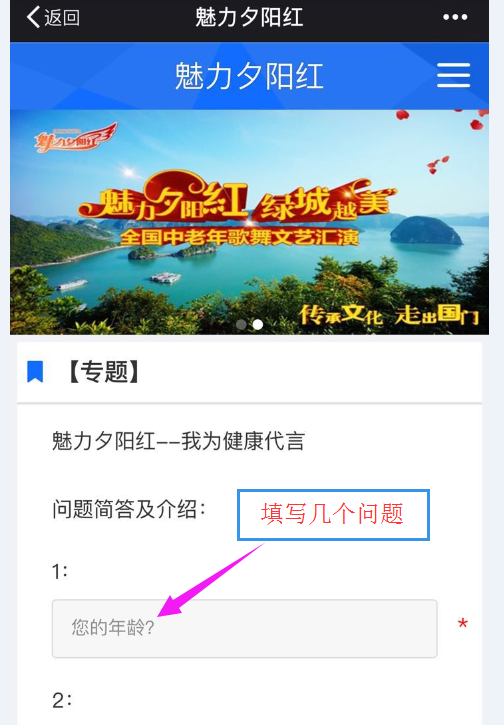Tap the 返回 back arrow
The width and height of the screenshot is (504, 725).
pyautogui.click(x=33, y=17)
